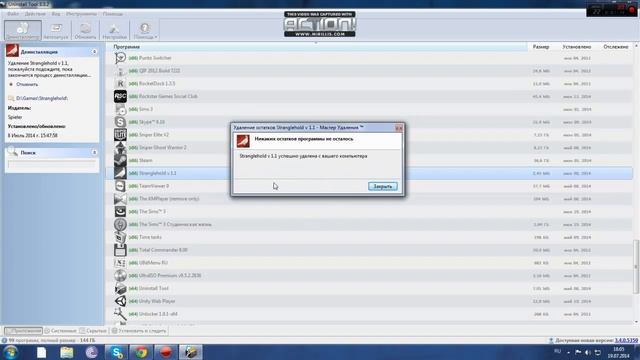The image size is (640, 360).
Task: Open Skype from the taskbar
Action: coord(116,352)
